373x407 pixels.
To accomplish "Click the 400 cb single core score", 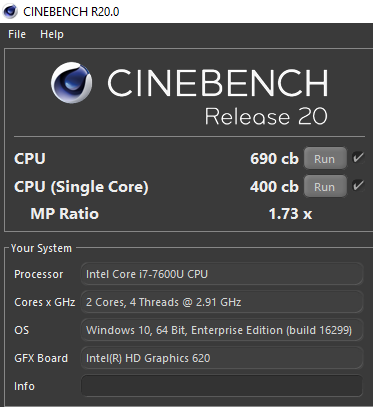I will click(x=274, y=186).
